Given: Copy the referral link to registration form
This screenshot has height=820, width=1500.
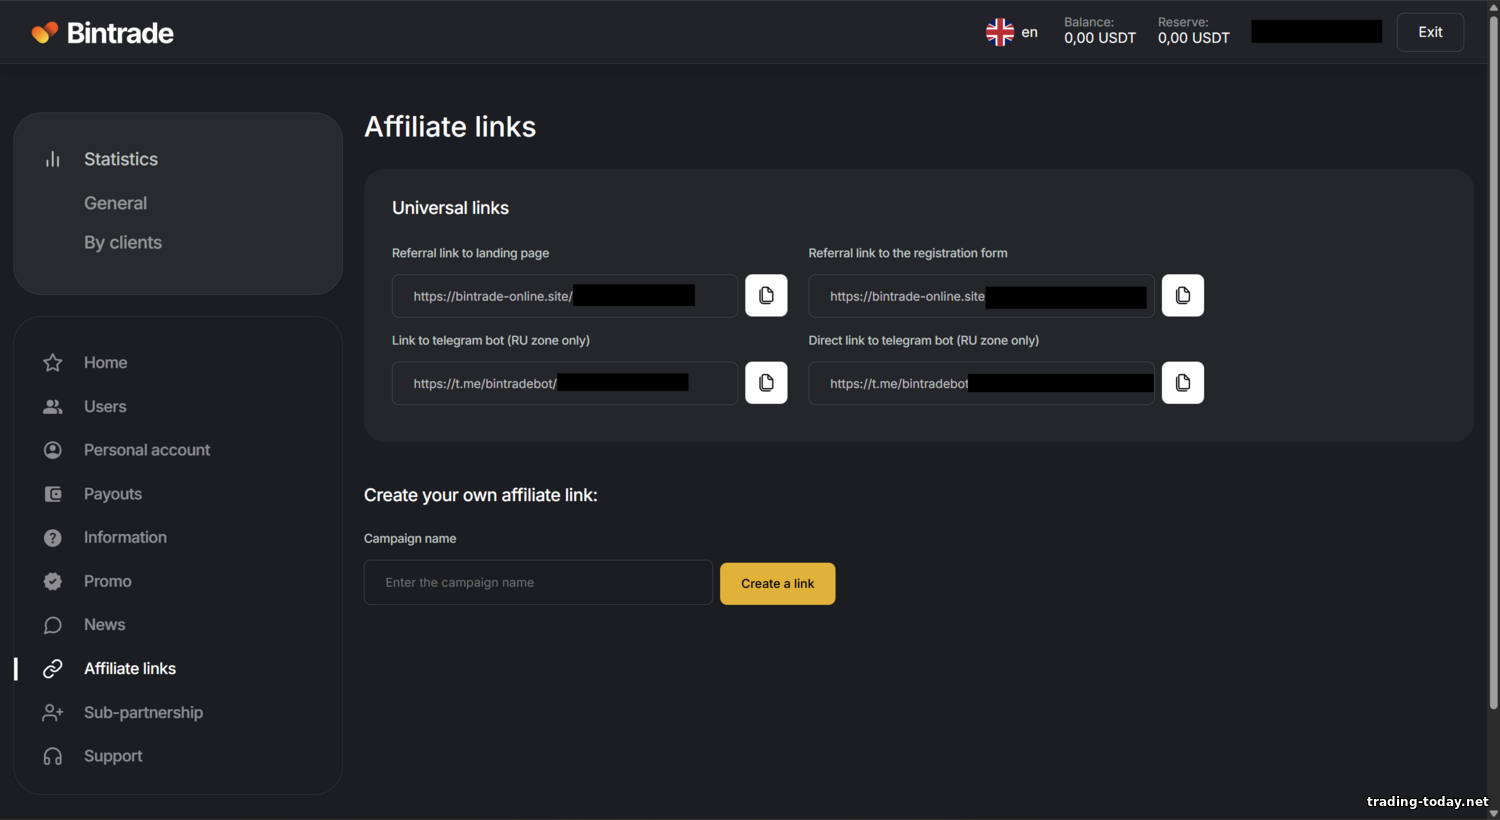Looking at the screenshot, I should (1183, 296).
